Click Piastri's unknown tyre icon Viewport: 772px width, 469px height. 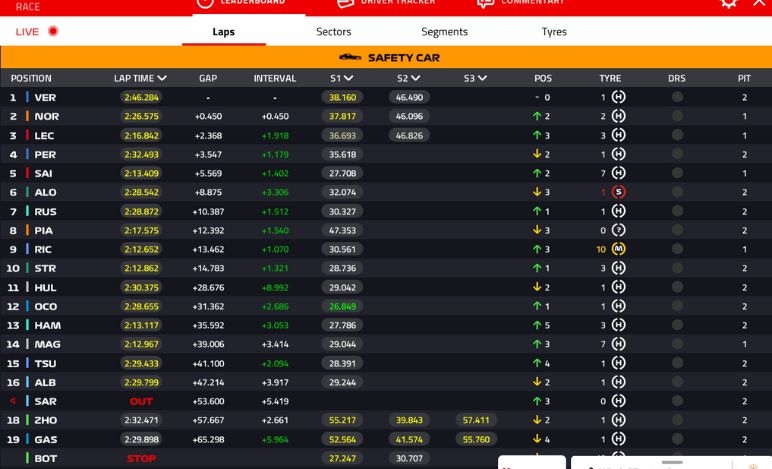(618, 230)
